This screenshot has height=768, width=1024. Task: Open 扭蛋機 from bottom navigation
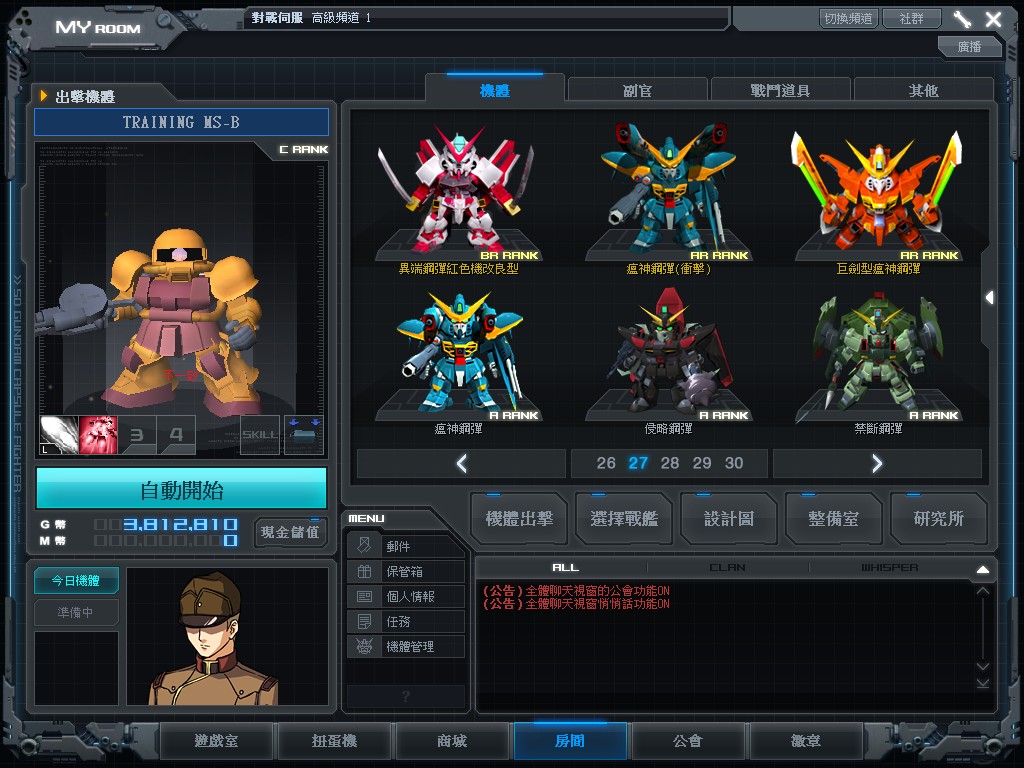[334, 741]
